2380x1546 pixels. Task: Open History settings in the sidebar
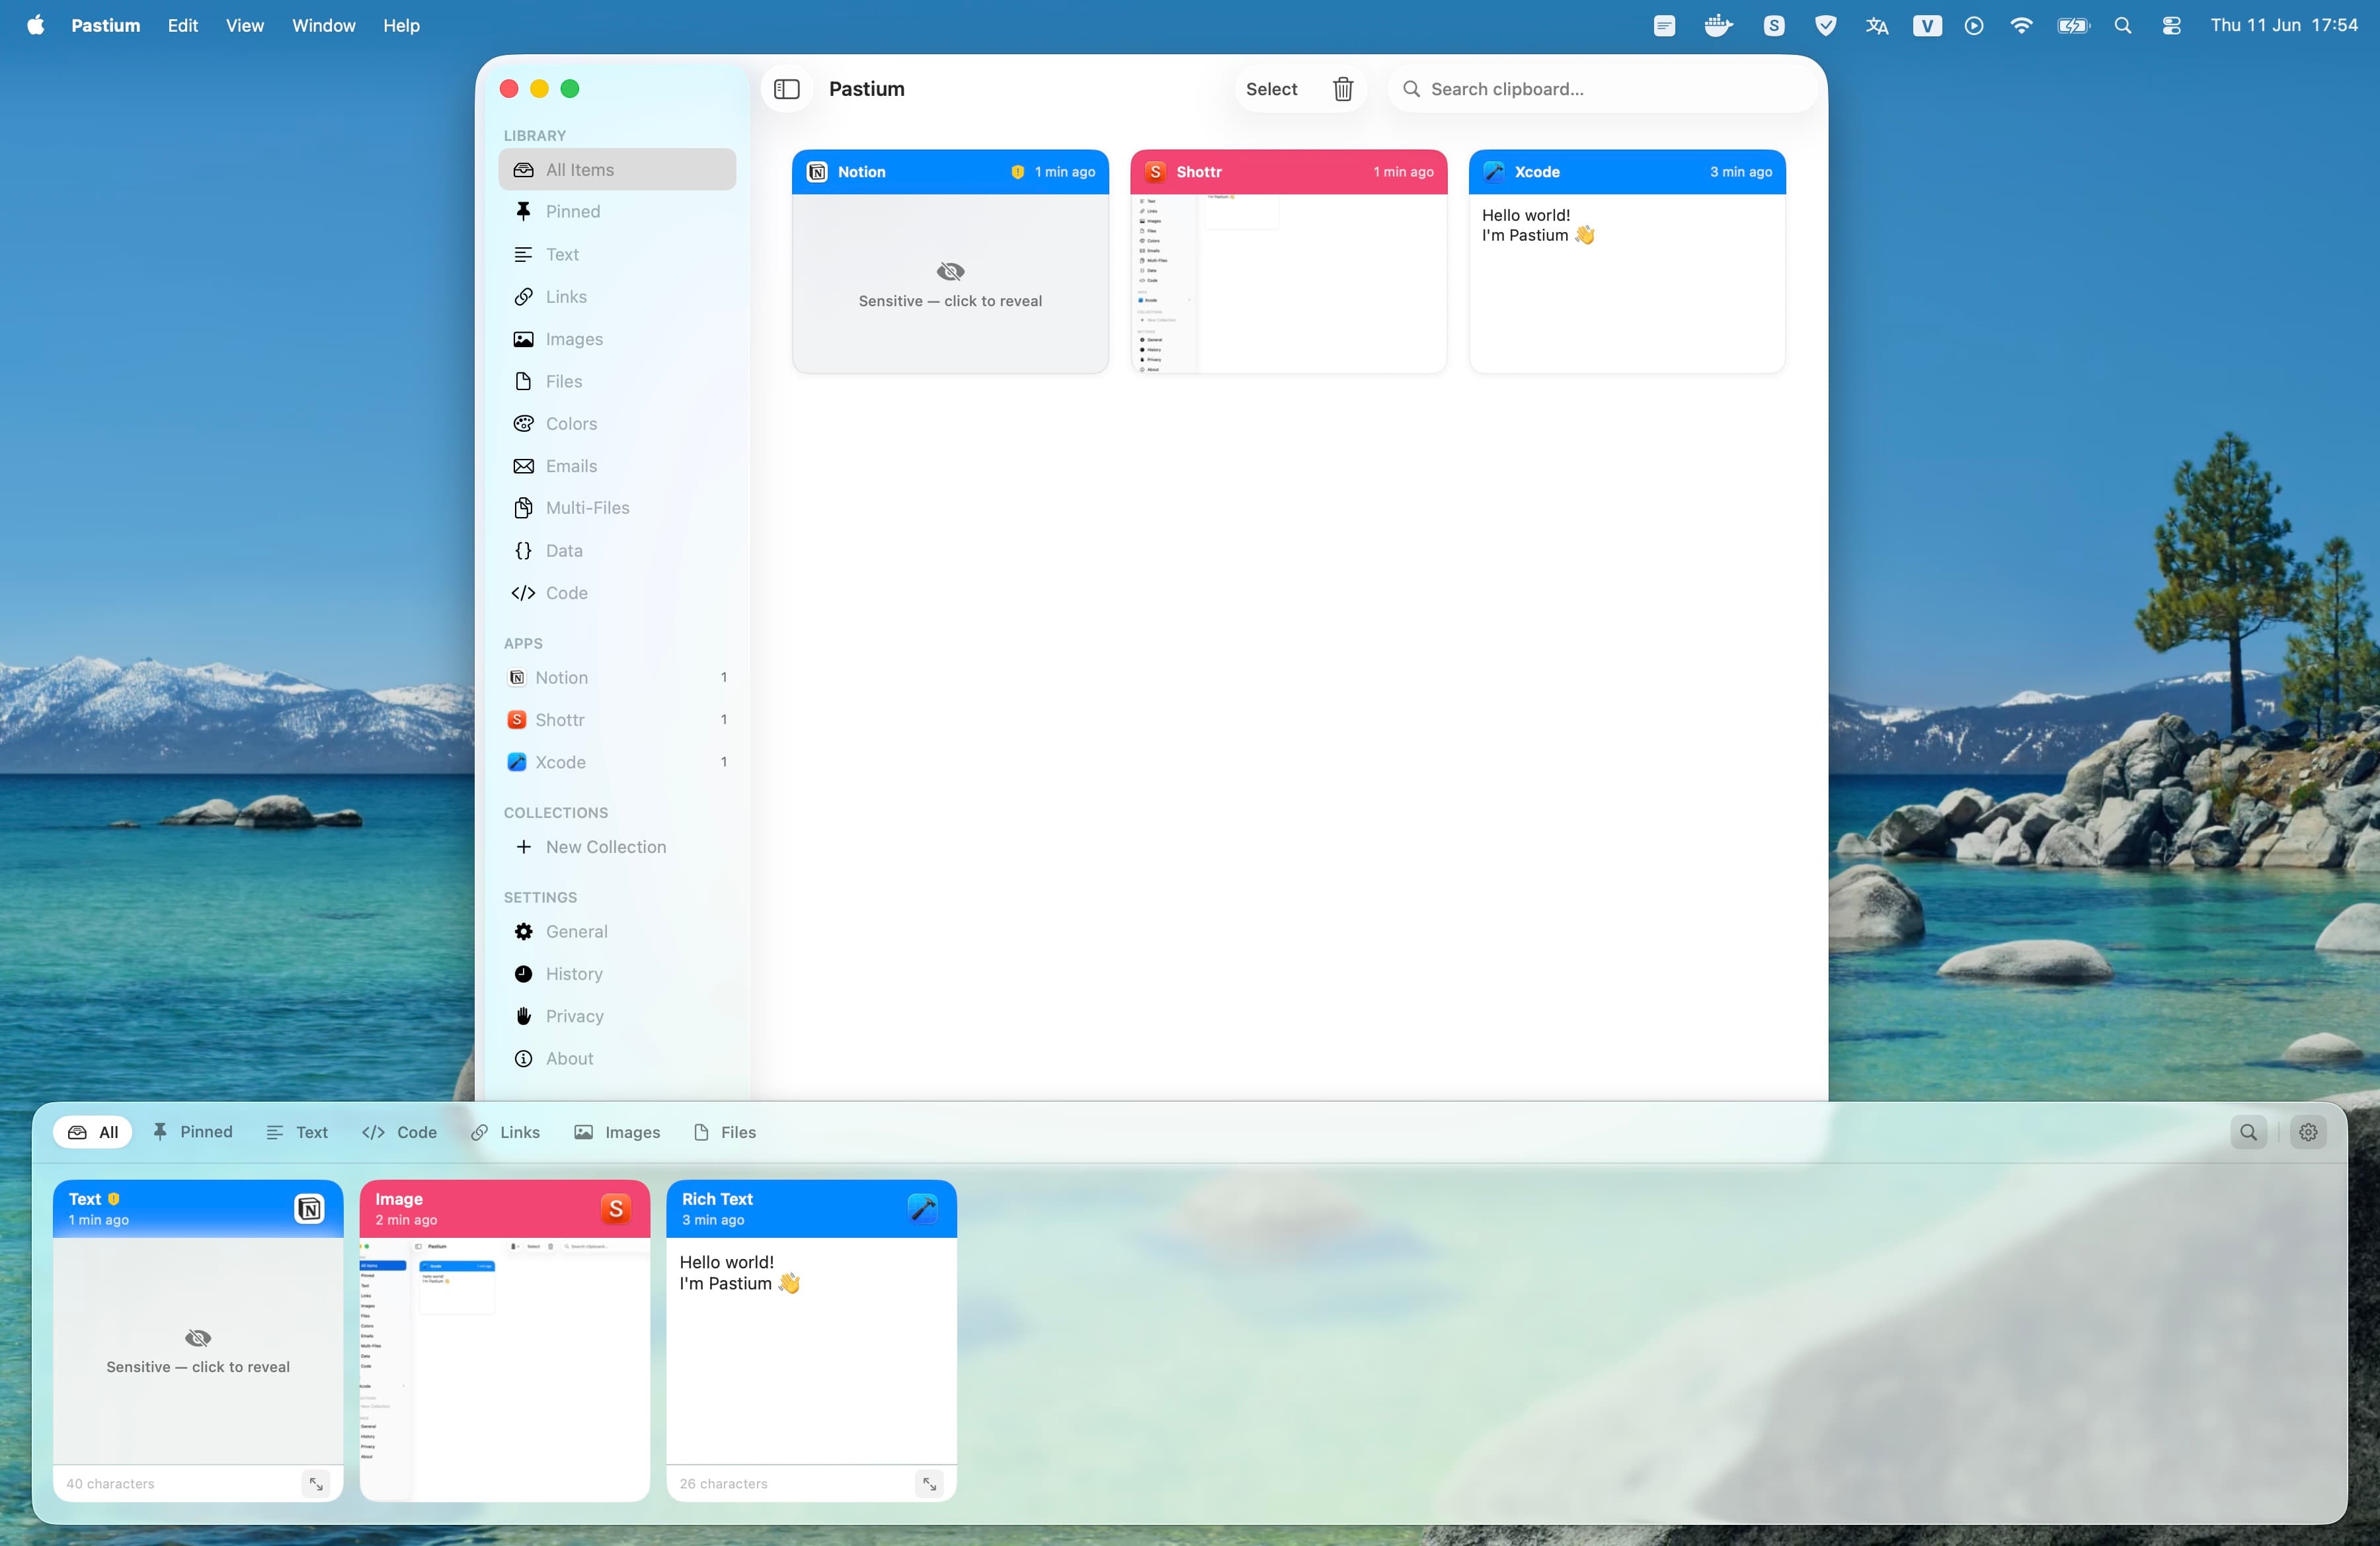tap(617, 974)
